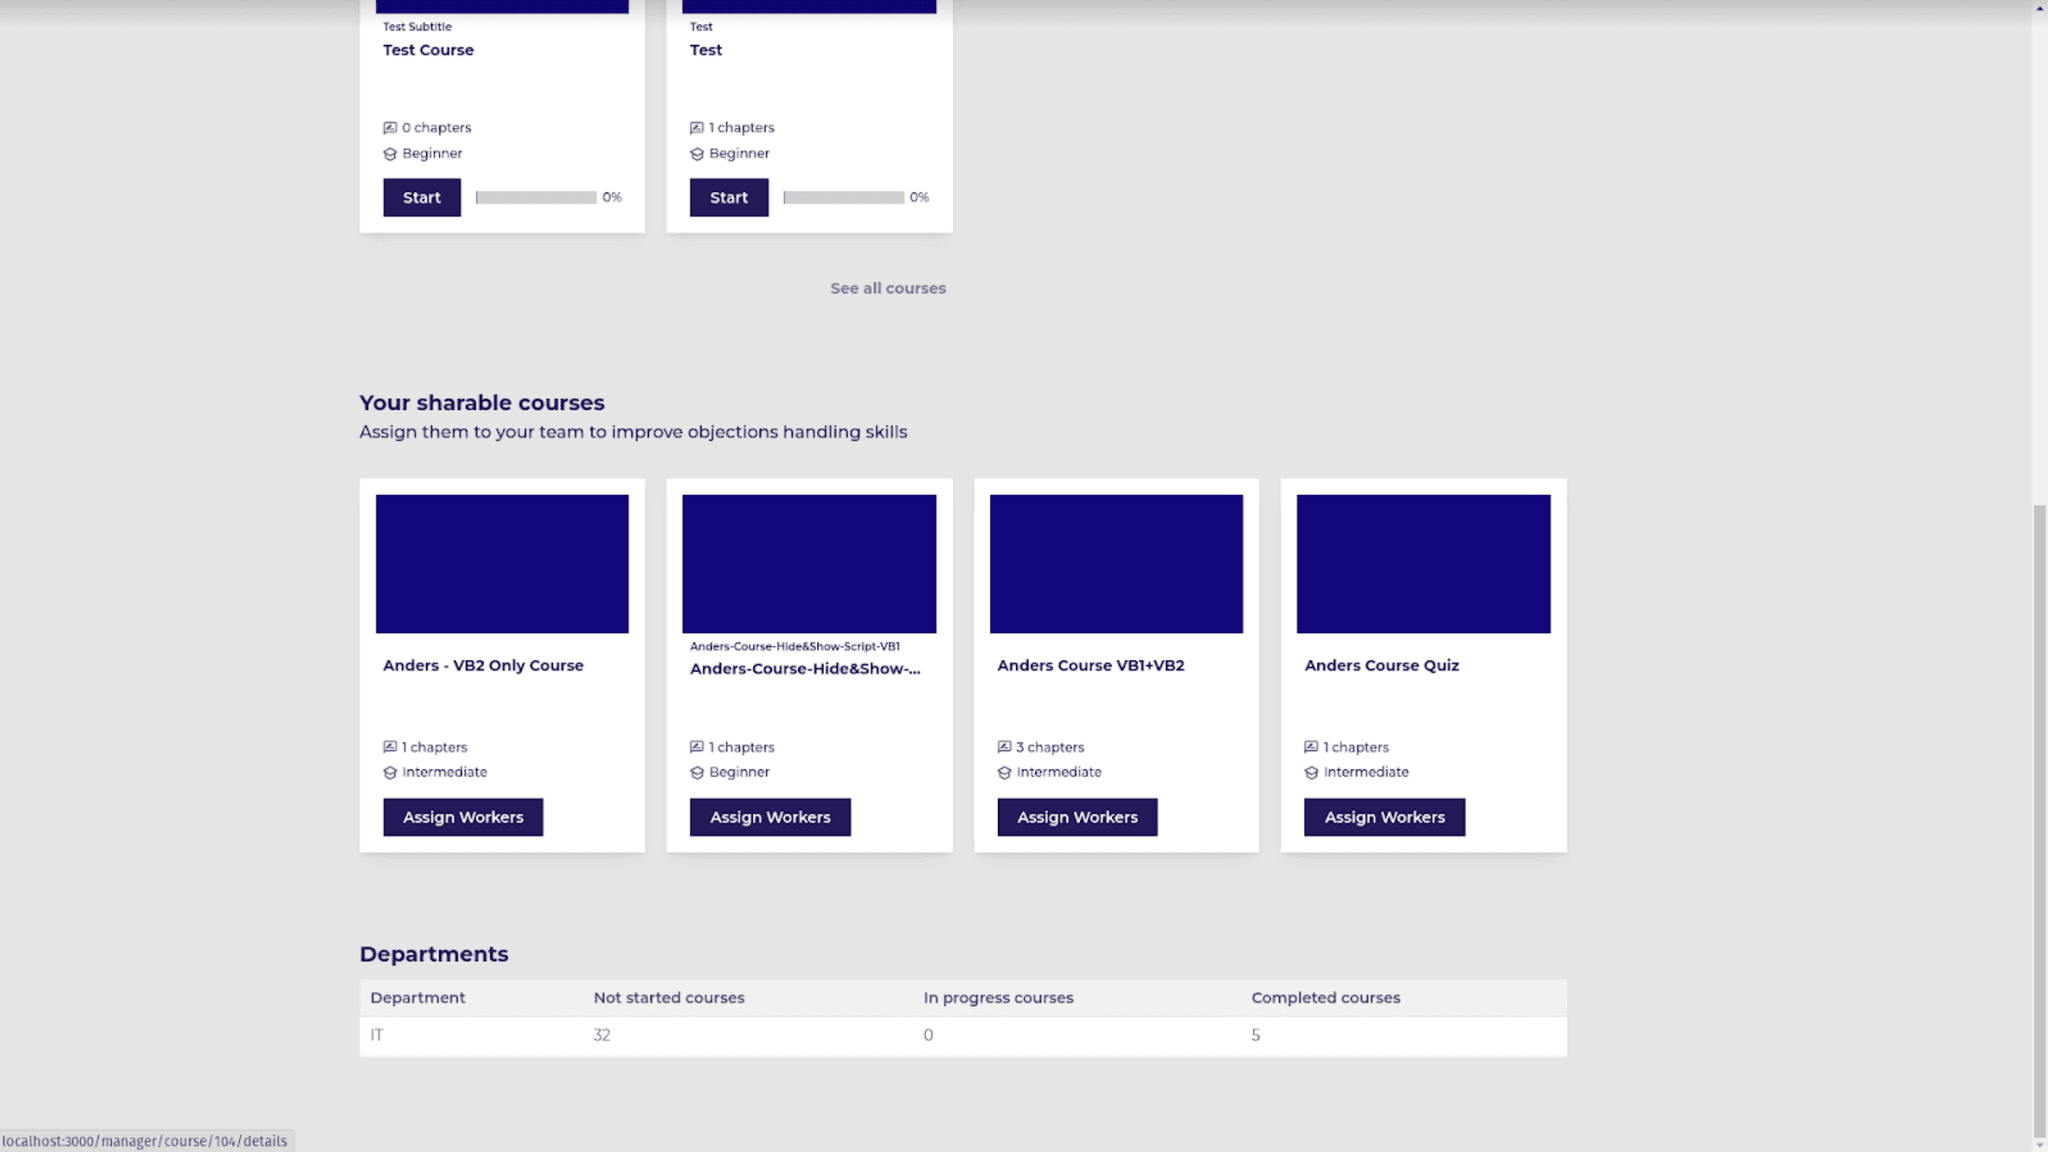Start the Test Course
The image size is (2048, 1152).
click(421, 197)
